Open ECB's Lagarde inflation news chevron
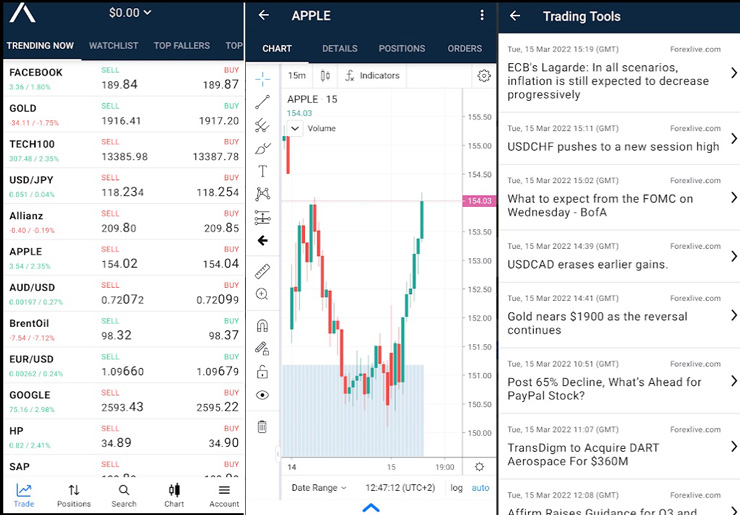 [734, 73]
